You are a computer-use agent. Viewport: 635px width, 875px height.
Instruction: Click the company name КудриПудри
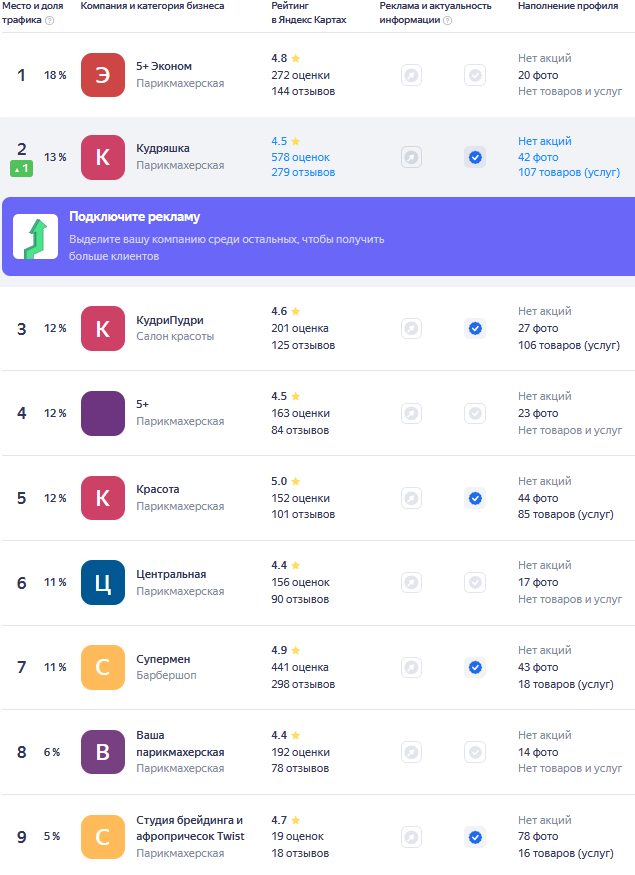click(170, 320)
